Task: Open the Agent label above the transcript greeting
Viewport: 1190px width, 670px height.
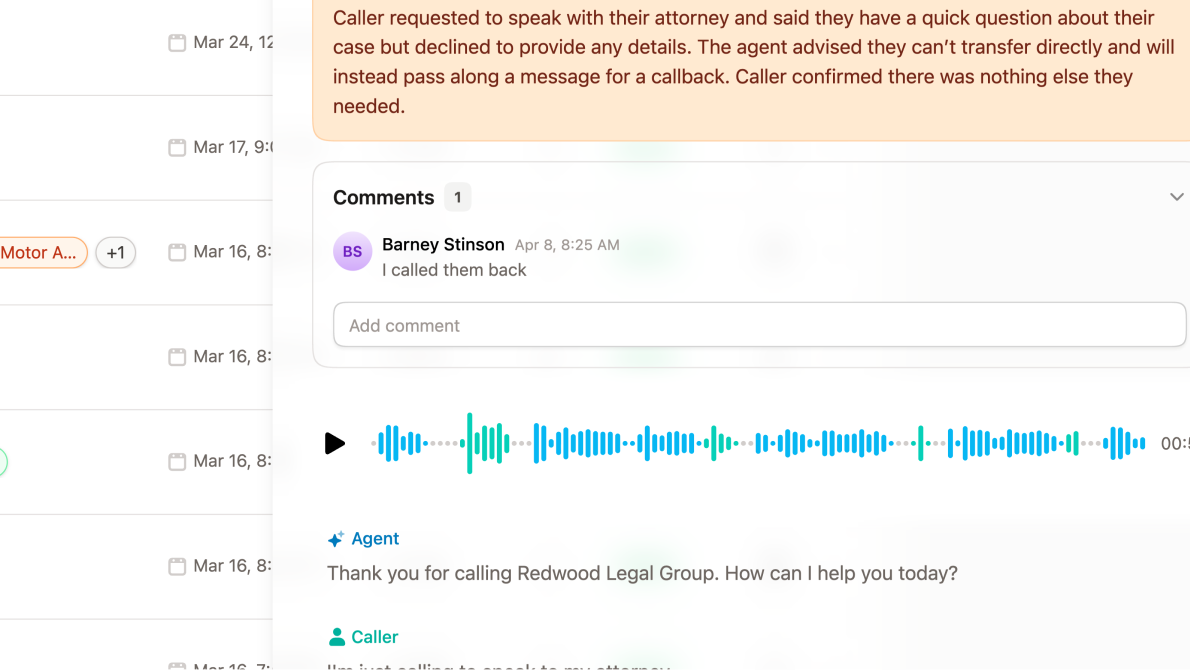Action: click(x=373, y=538)
